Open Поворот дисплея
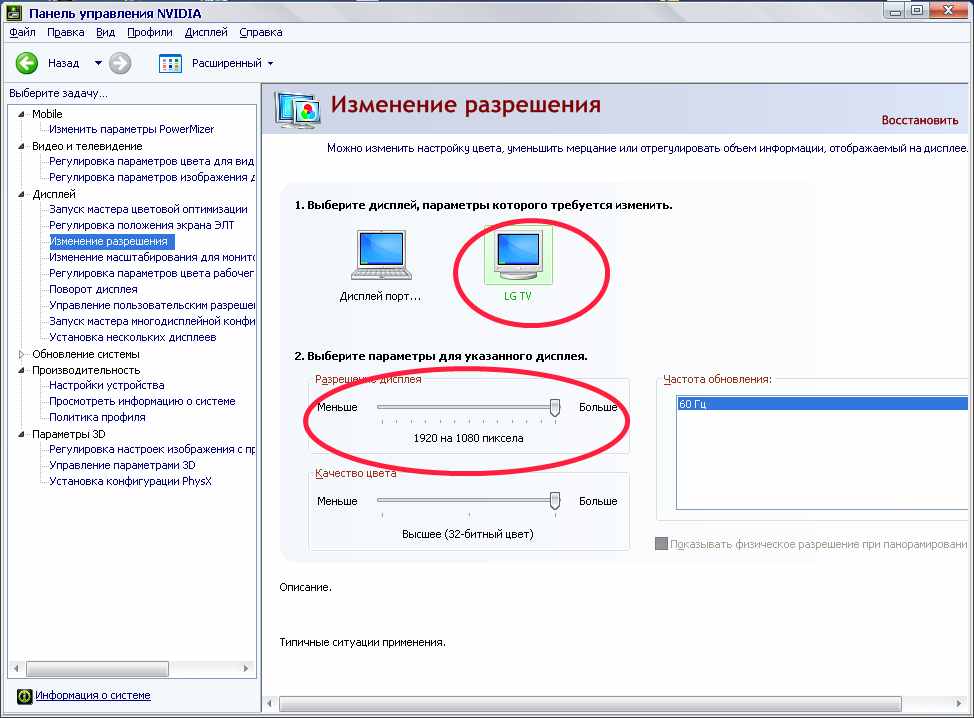The height and width of the screenshot is (718, 974). pos(93,289)
